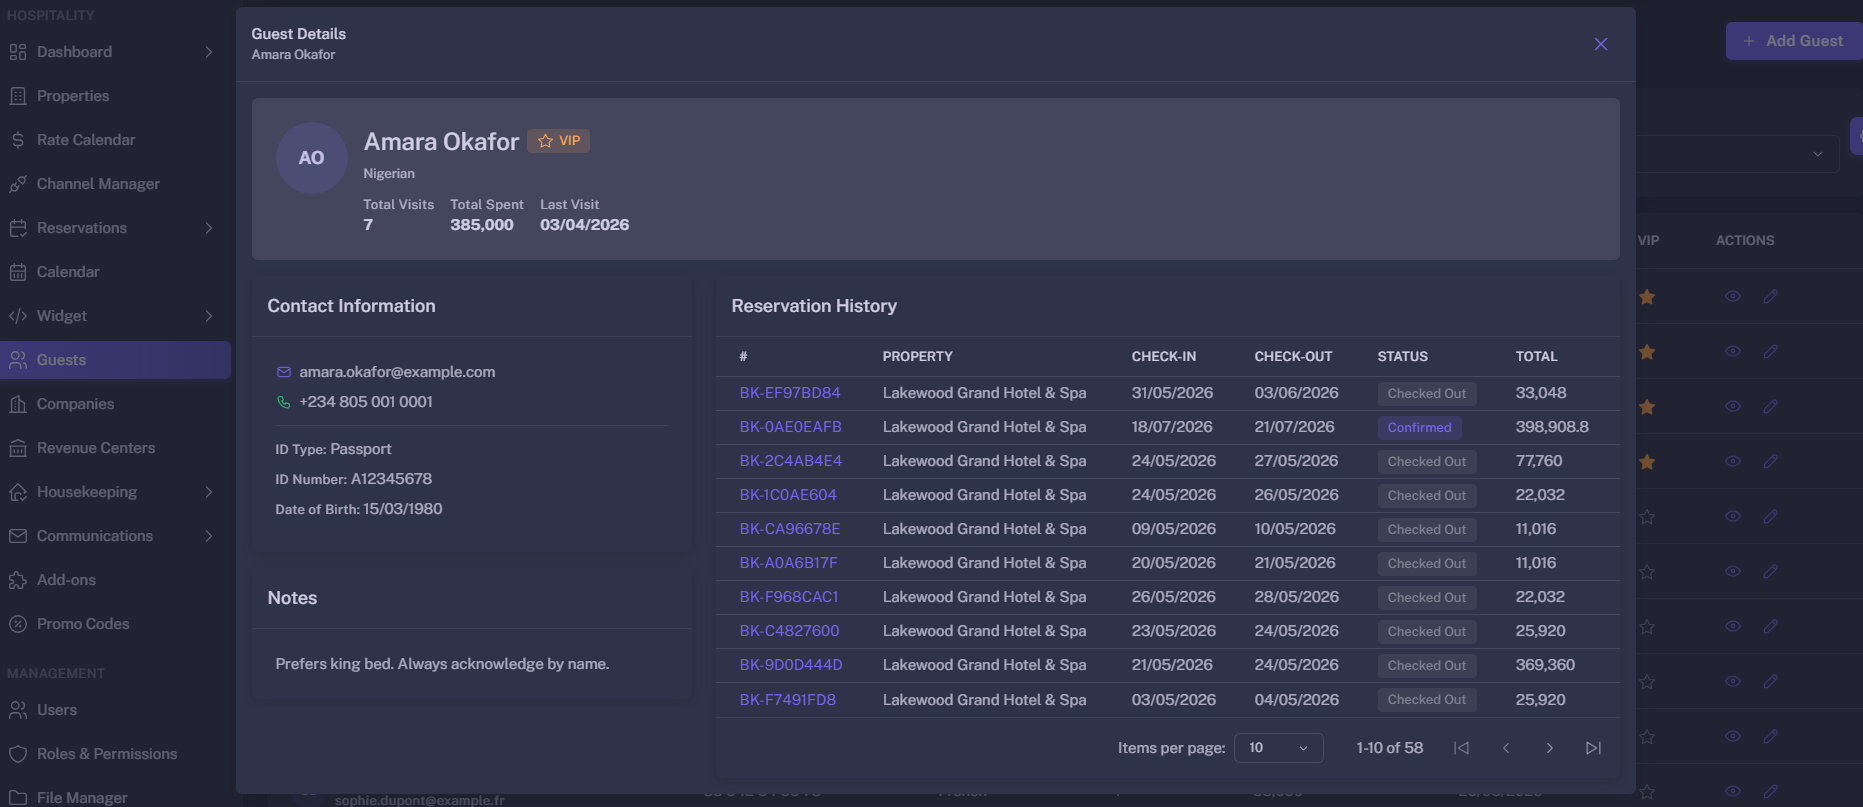Open the Items per page dropdown
The image size is (1863, 807).
point(1278,748)
